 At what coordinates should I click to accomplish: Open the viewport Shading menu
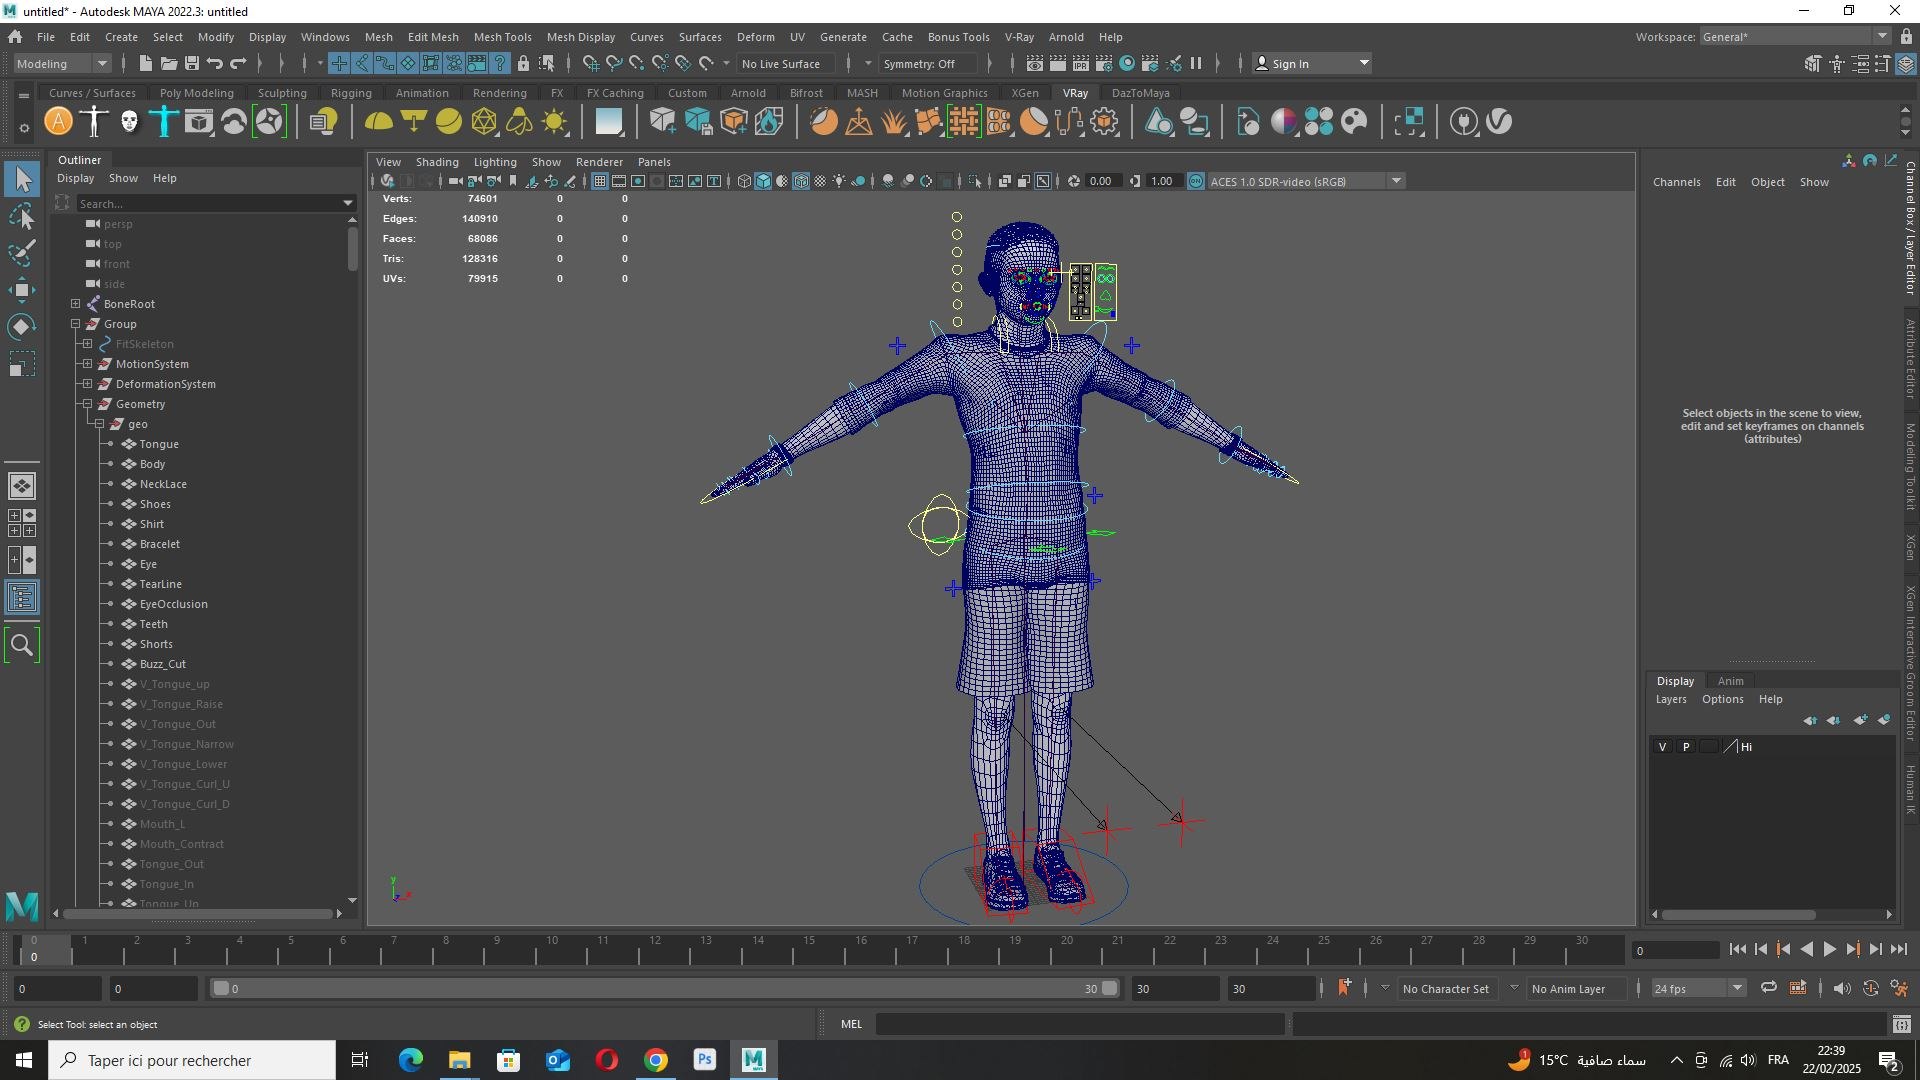[x=437, y=162]
